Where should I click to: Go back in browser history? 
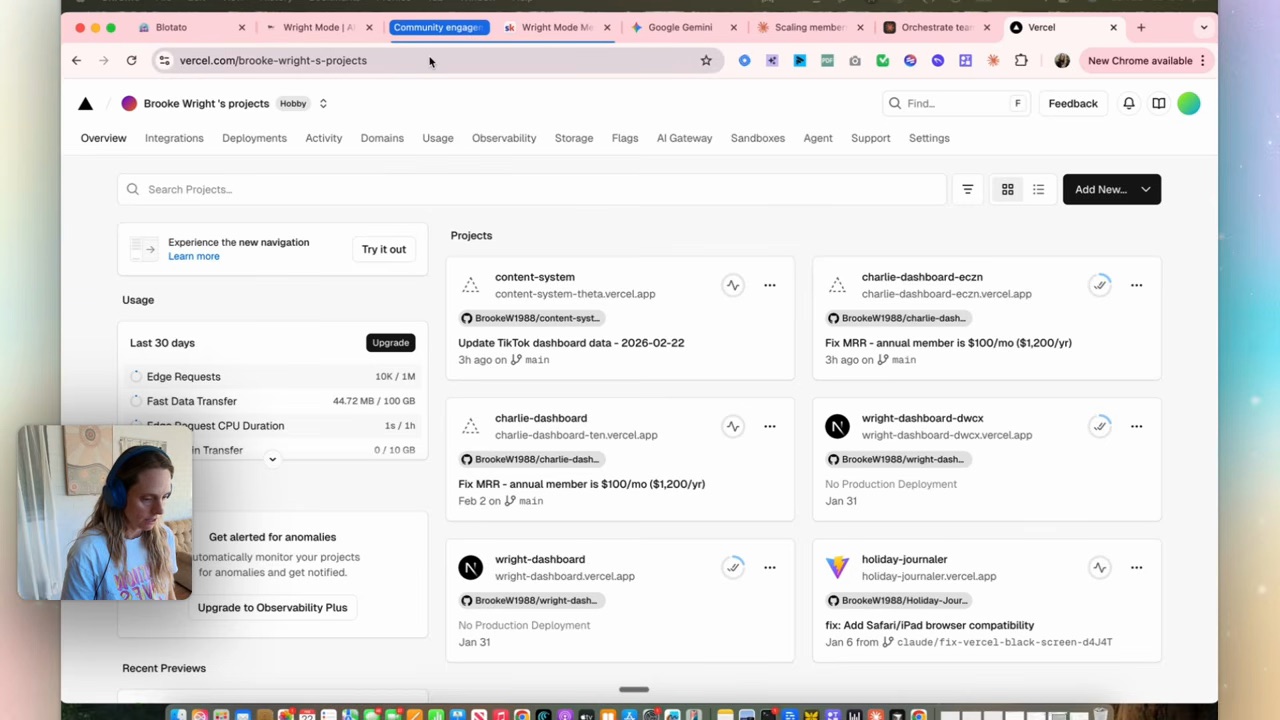coord(76,60)
